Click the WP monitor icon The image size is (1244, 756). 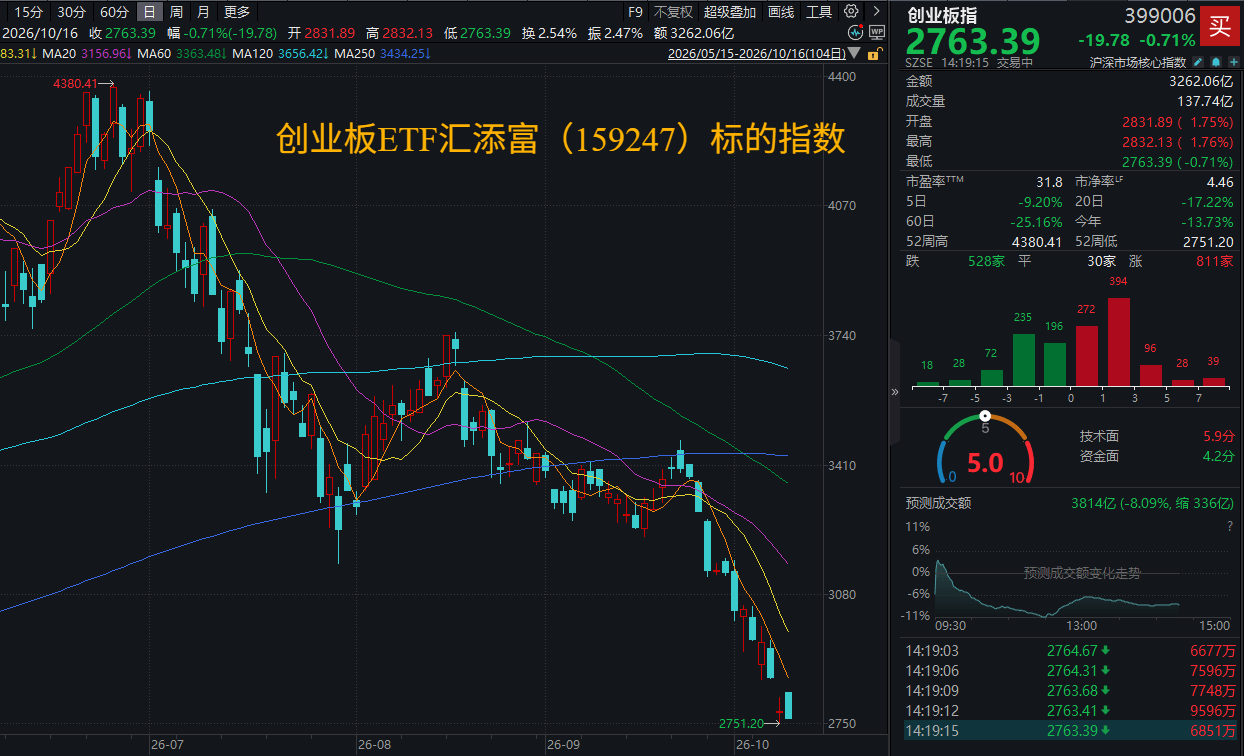[x=877, y=32]
